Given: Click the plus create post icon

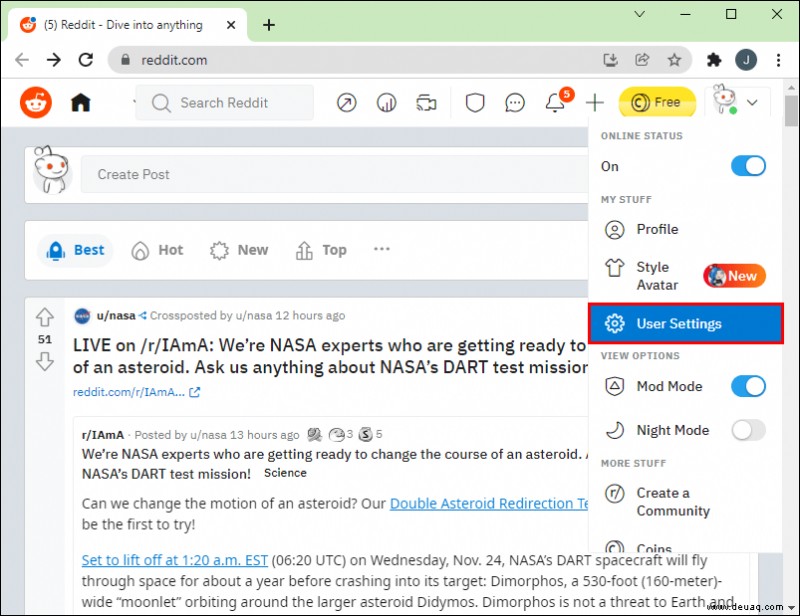Looking at the screenshot, I should click(594, 103).
